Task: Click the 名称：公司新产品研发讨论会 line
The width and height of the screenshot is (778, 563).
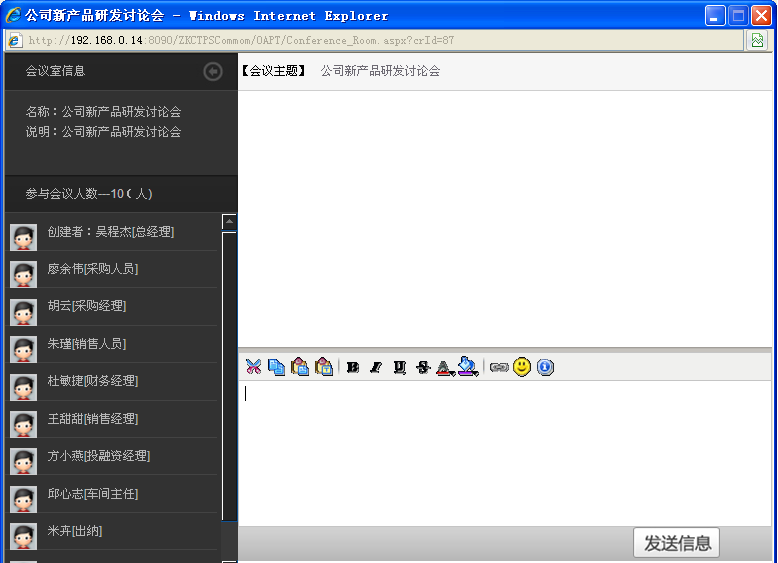Action: pos(103,112)
